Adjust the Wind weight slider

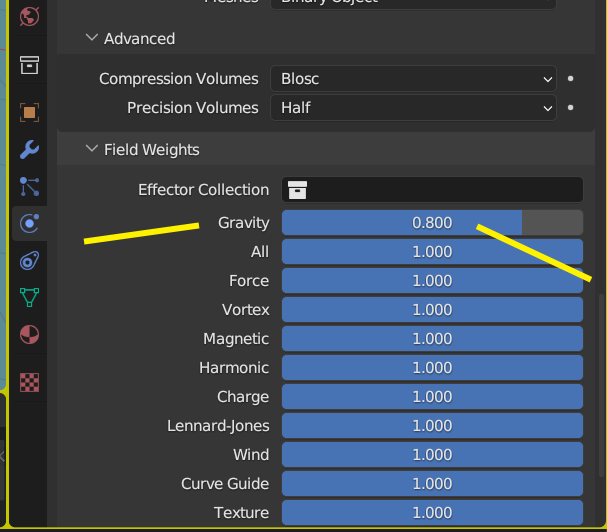coord(432,455)
